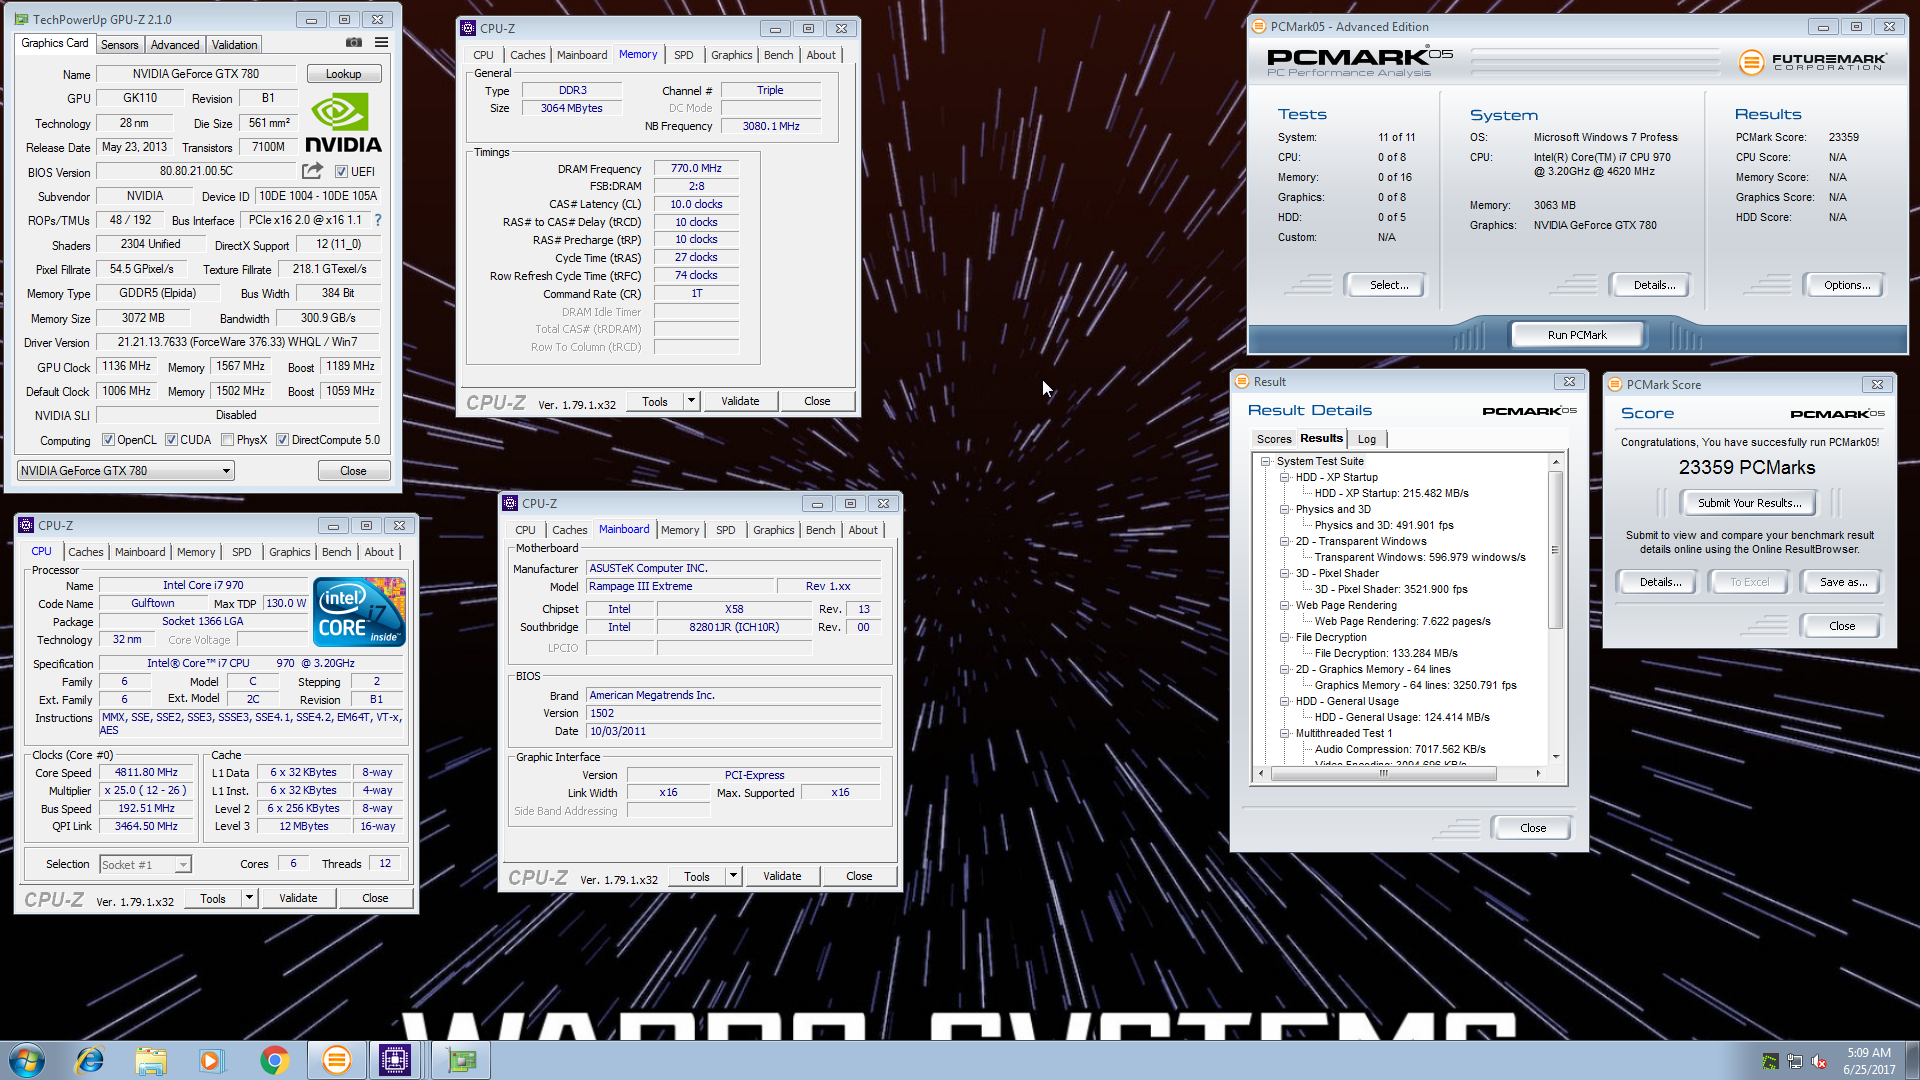Switch to the Advanced tab in GPU-Z
This screenshot has height=1080, width=1920.
pyautogui.click(x=175, y=45)
